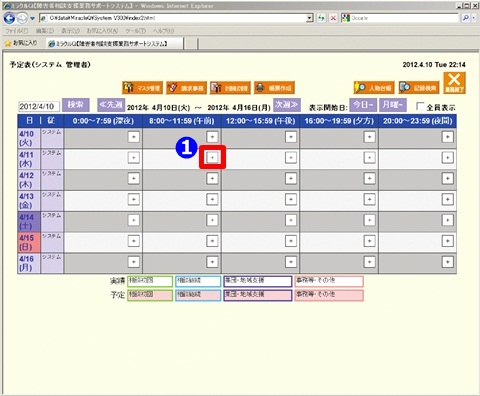The image size is (480, 396).
Task: Click the orange X 業務終了 icon
Action: pos(454,83)
